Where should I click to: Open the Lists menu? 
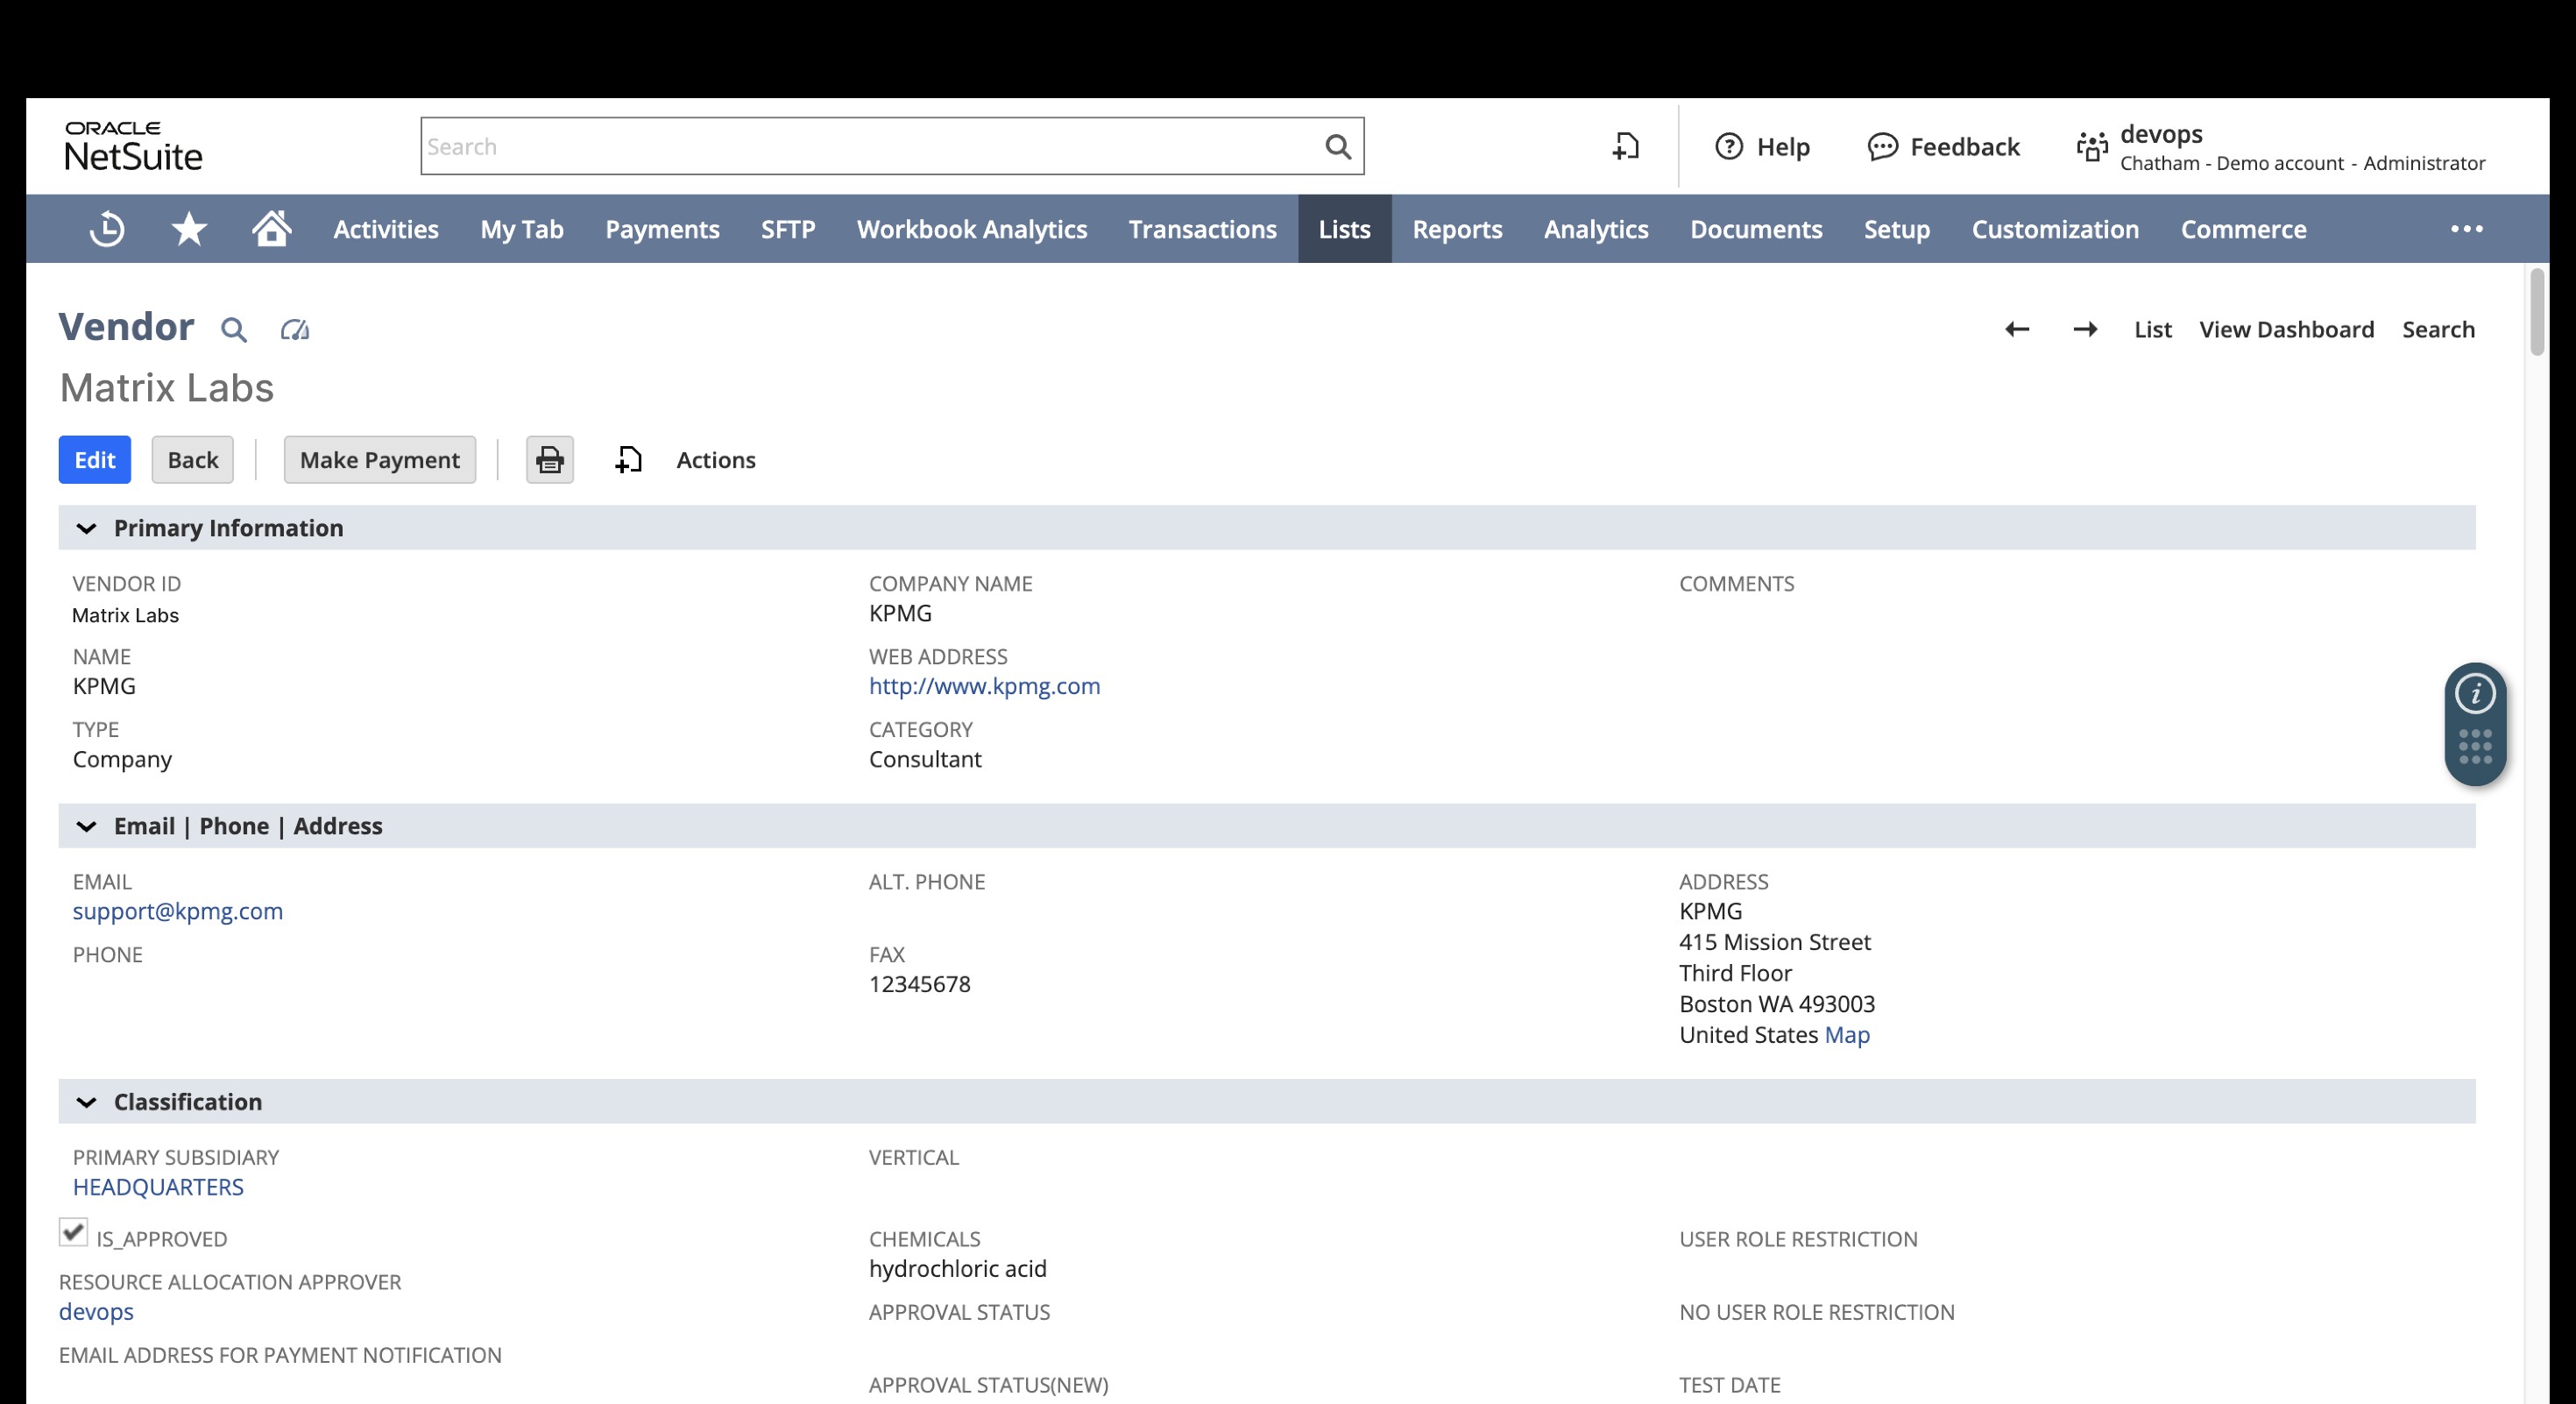[1345, 229]
